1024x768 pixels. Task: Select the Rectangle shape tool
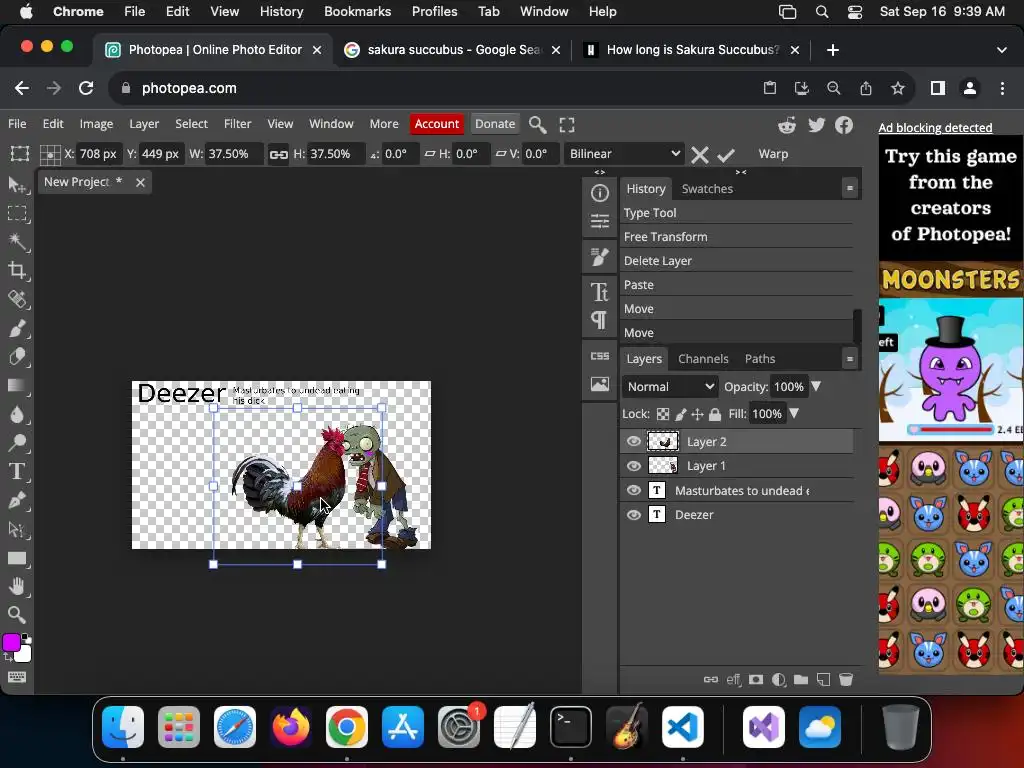(x=17, y=558)
